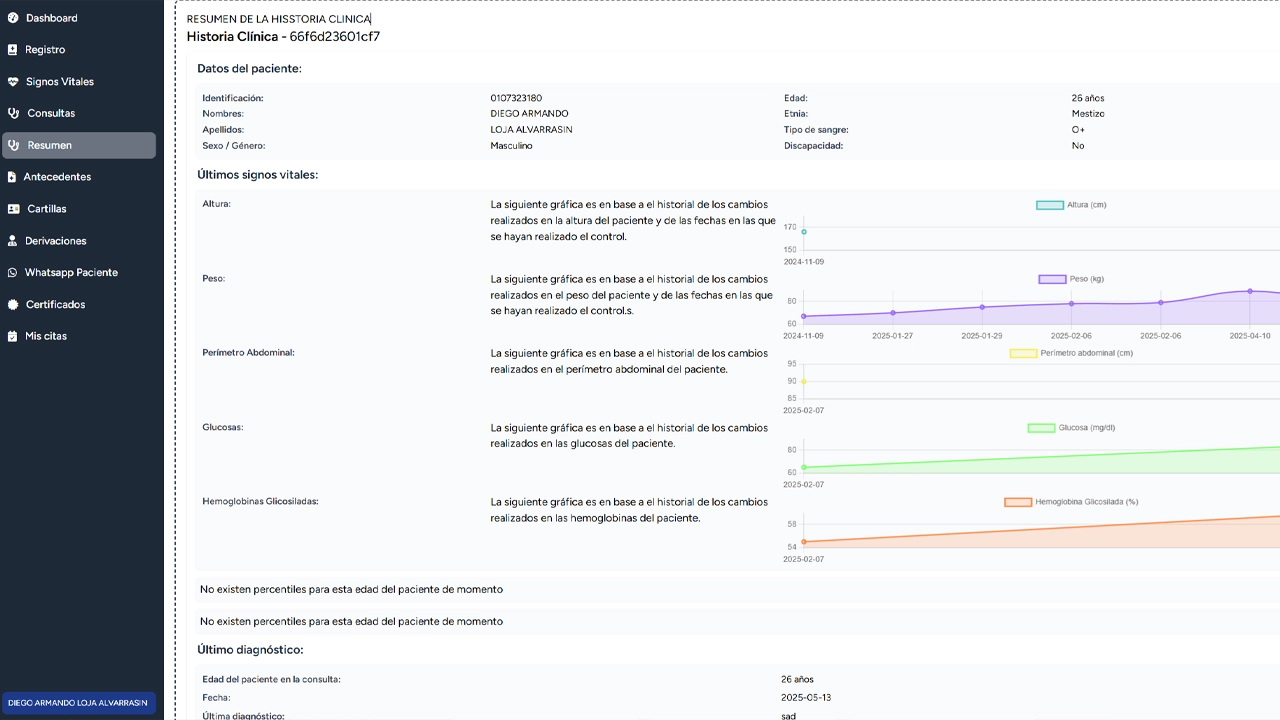Viewport: 1280px width, 720px height.
Task: Click the Antecedentes document icon
Action: (12, 177)
